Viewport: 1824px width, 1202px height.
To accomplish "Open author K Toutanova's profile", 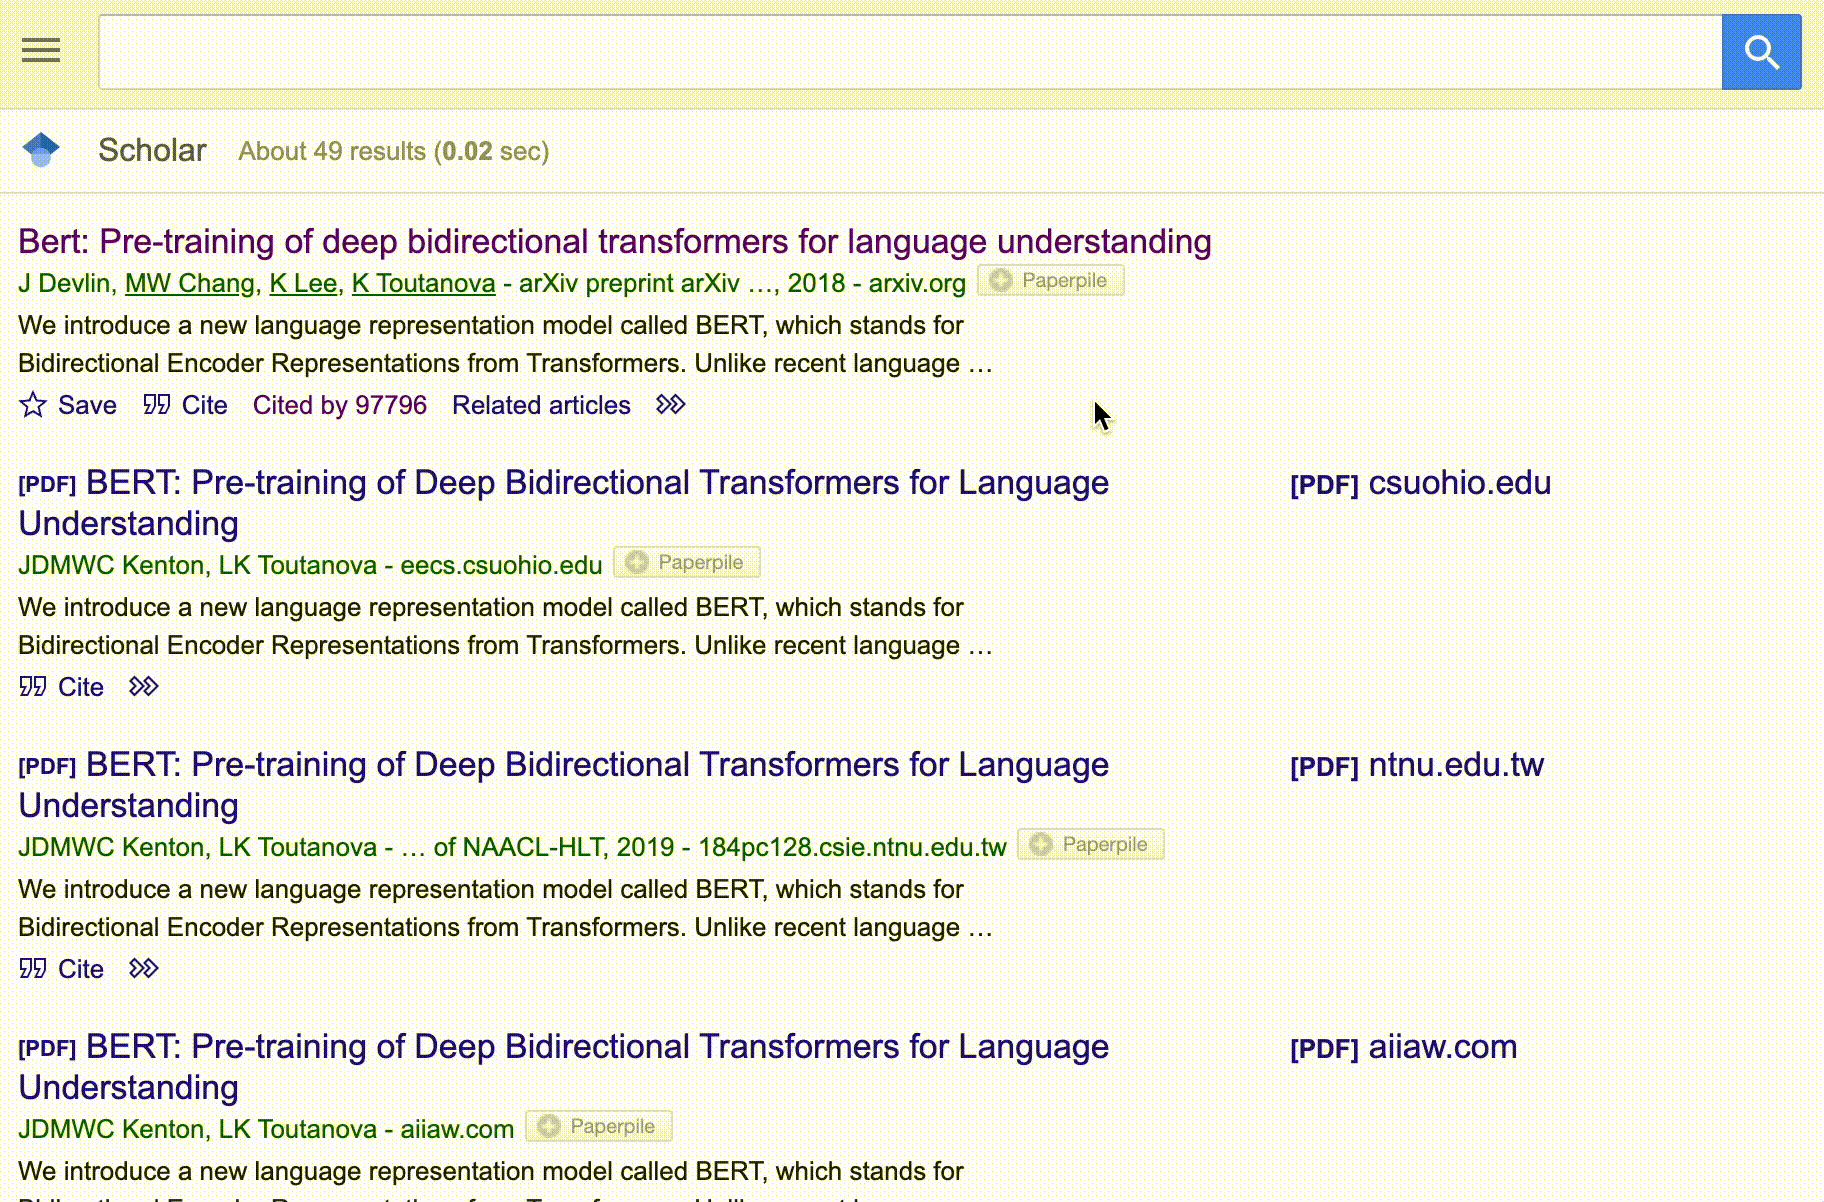I will (423, 284).
